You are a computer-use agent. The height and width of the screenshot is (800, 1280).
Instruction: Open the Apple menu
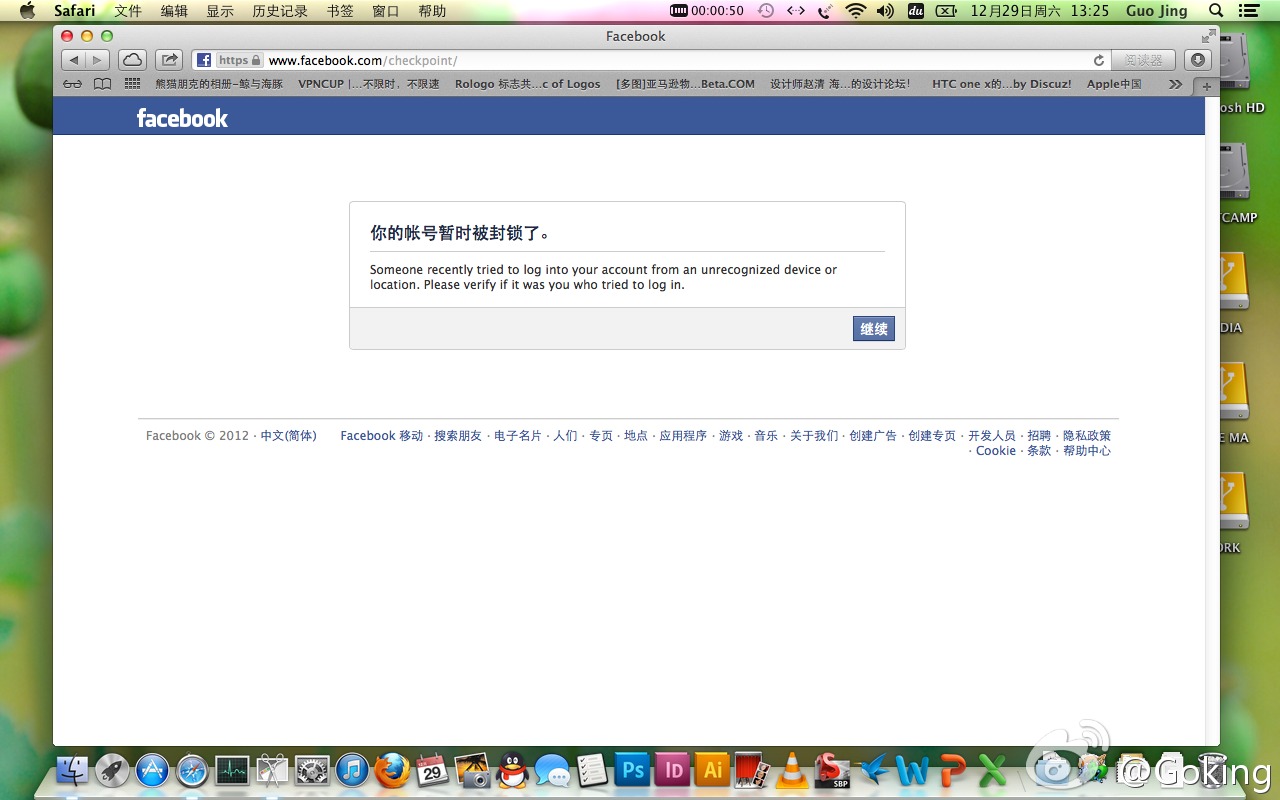pos(27,11)
